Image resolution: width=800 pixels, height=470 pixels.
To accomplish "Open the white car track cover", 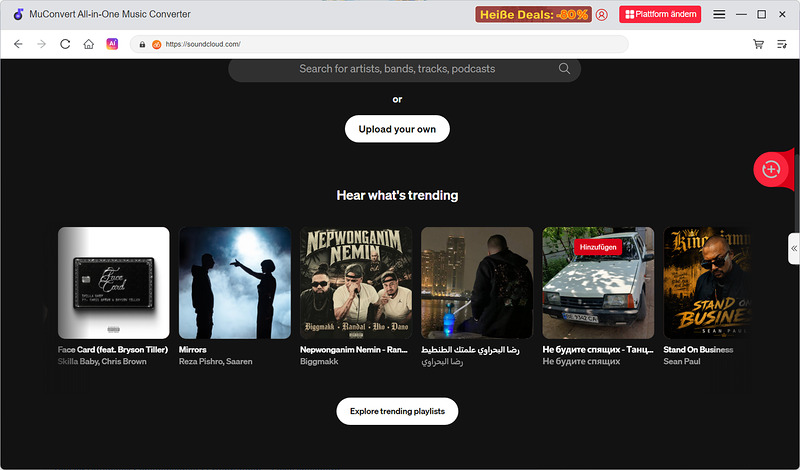I will (598, 283).
